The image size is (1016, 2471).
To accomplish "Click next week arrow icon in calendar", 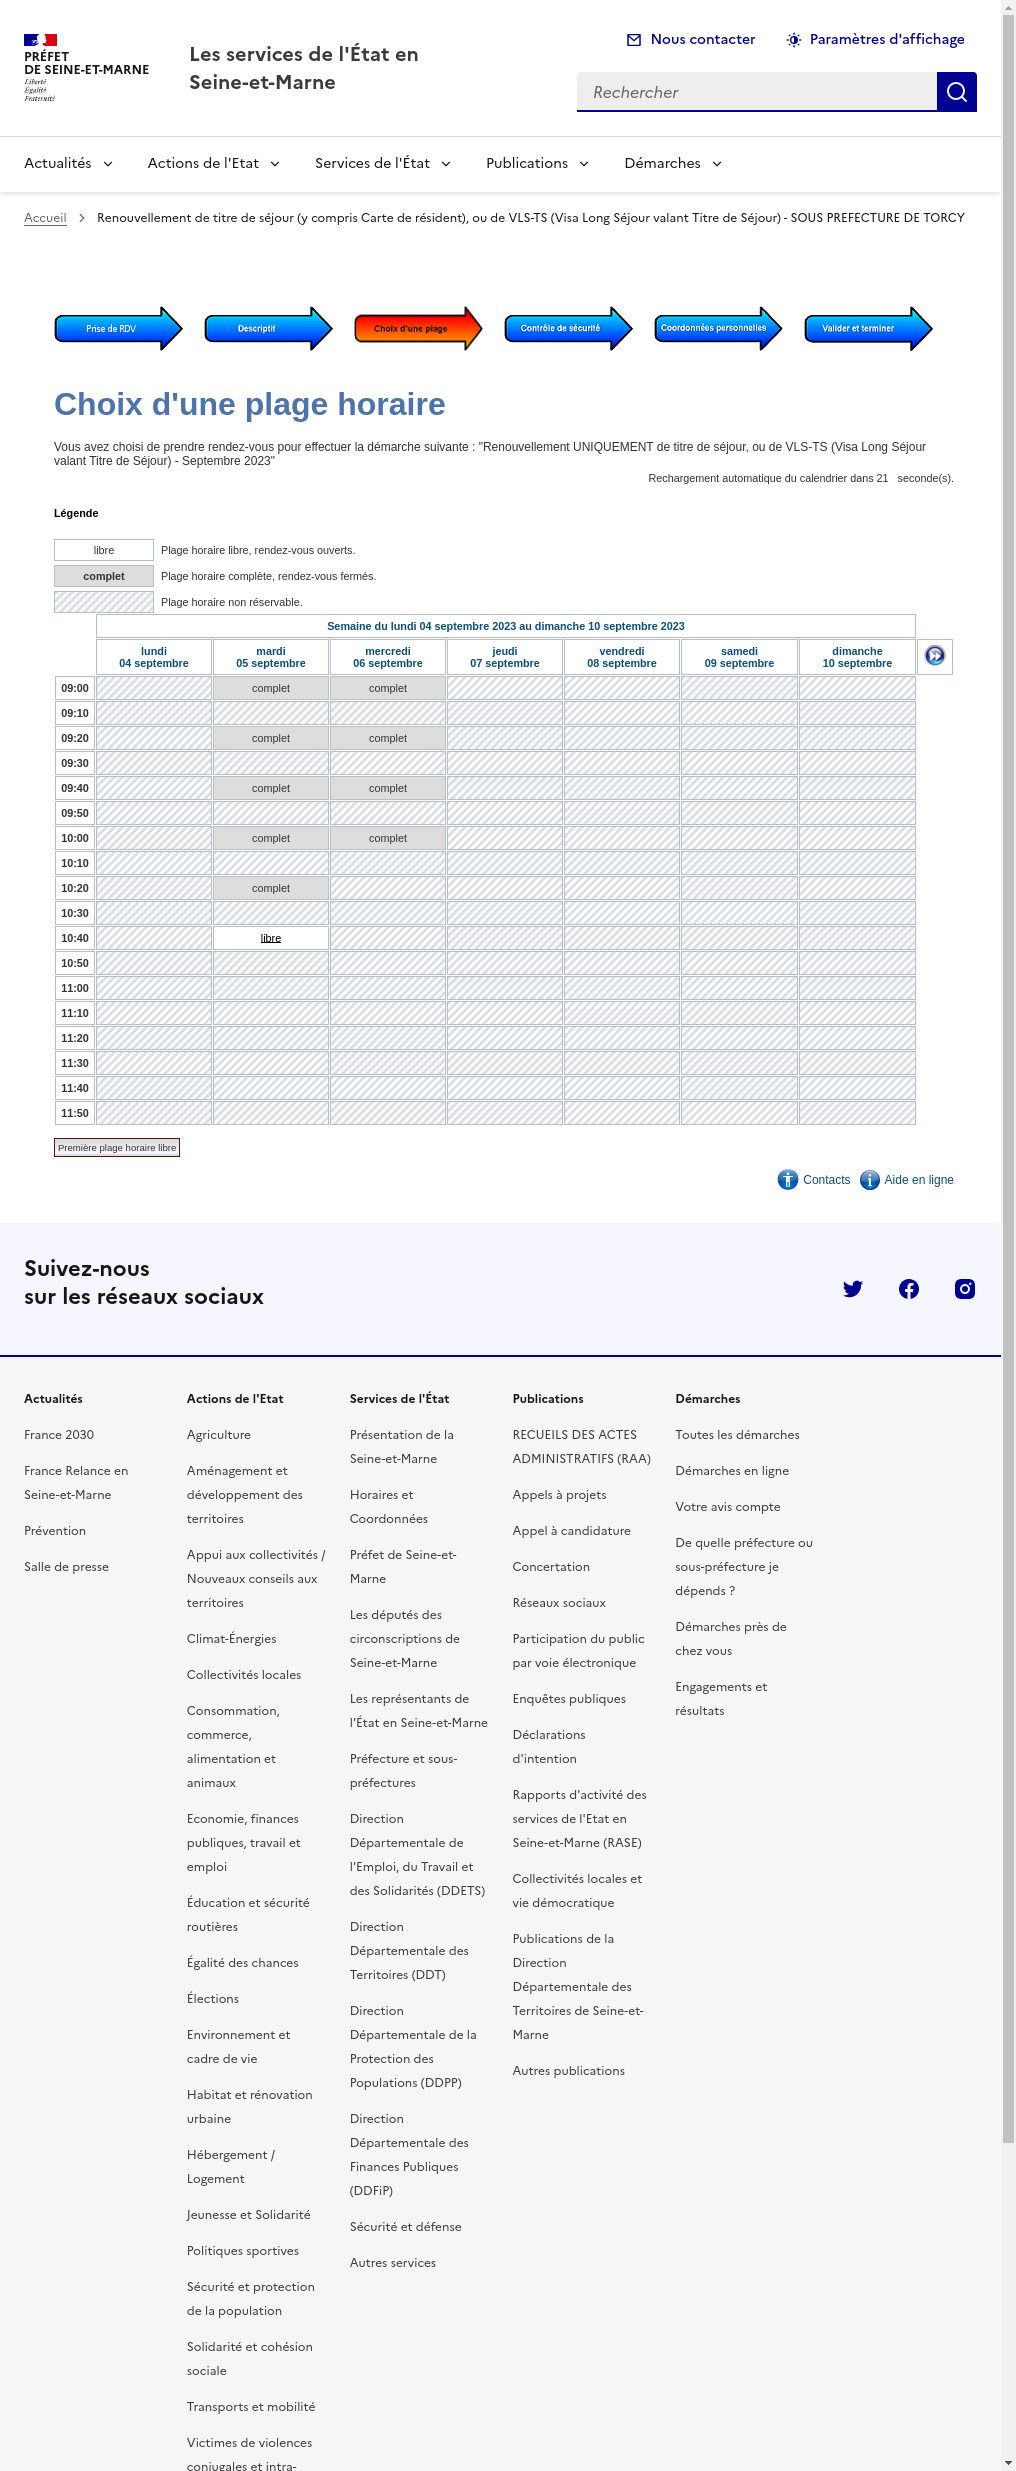I will click(x=935, y=656).
